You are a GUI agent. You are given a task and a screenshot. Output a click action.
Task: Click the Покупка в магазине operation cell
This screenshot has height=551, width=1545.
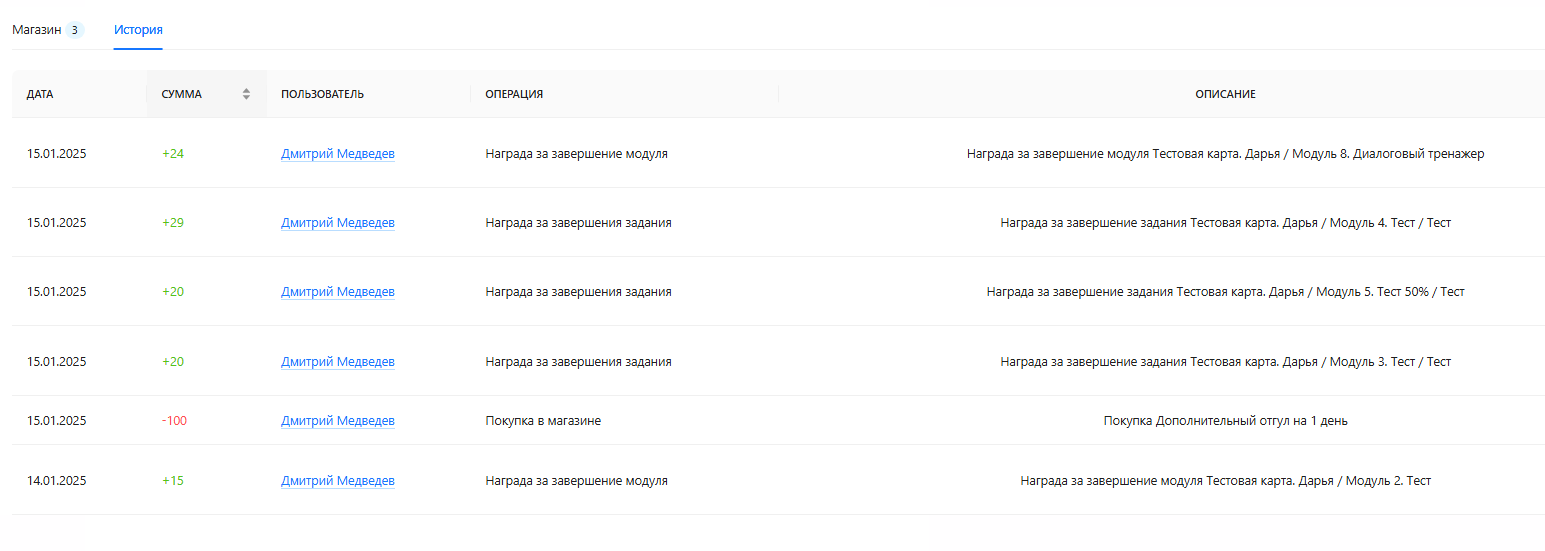[543, 421]
